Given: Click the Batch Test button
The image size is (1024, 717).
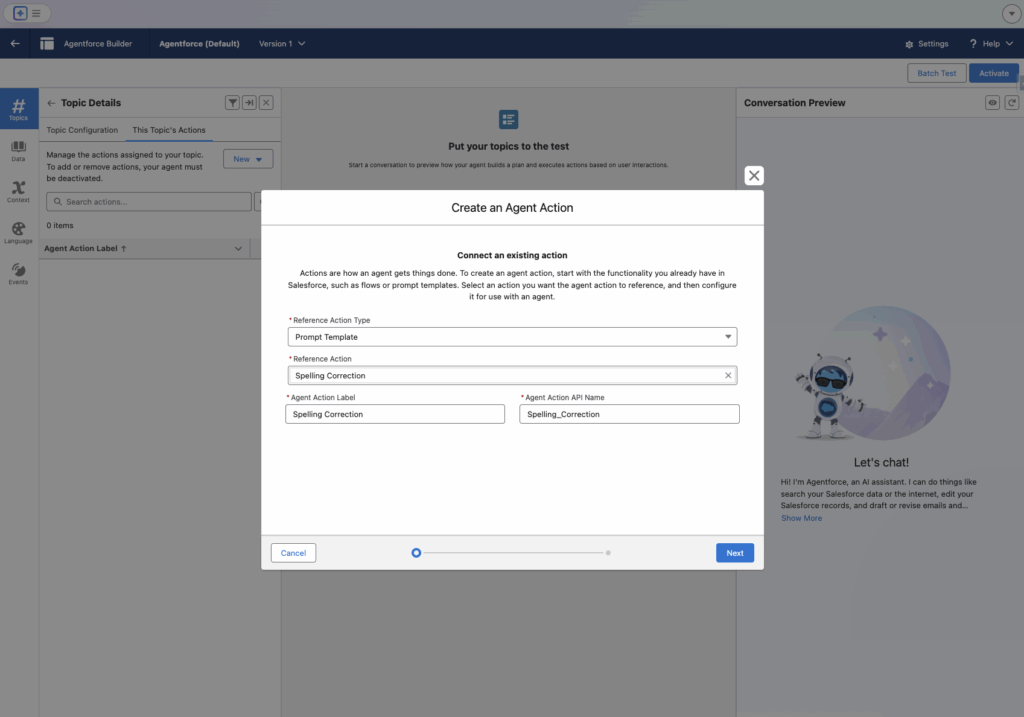Looking at the screenshot, I should point(936,73).
